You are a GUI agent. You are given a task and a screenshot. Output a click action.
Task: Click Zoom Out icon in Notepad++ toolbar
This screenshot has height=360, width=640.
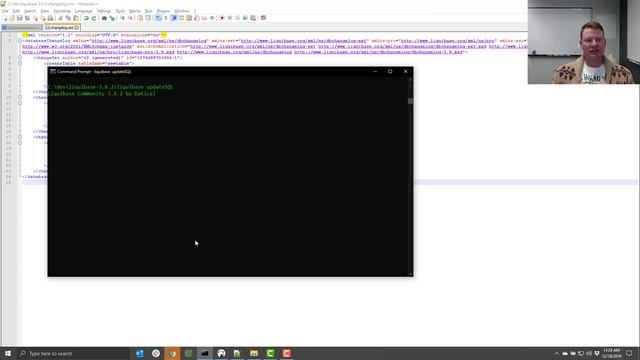point(130,18)
